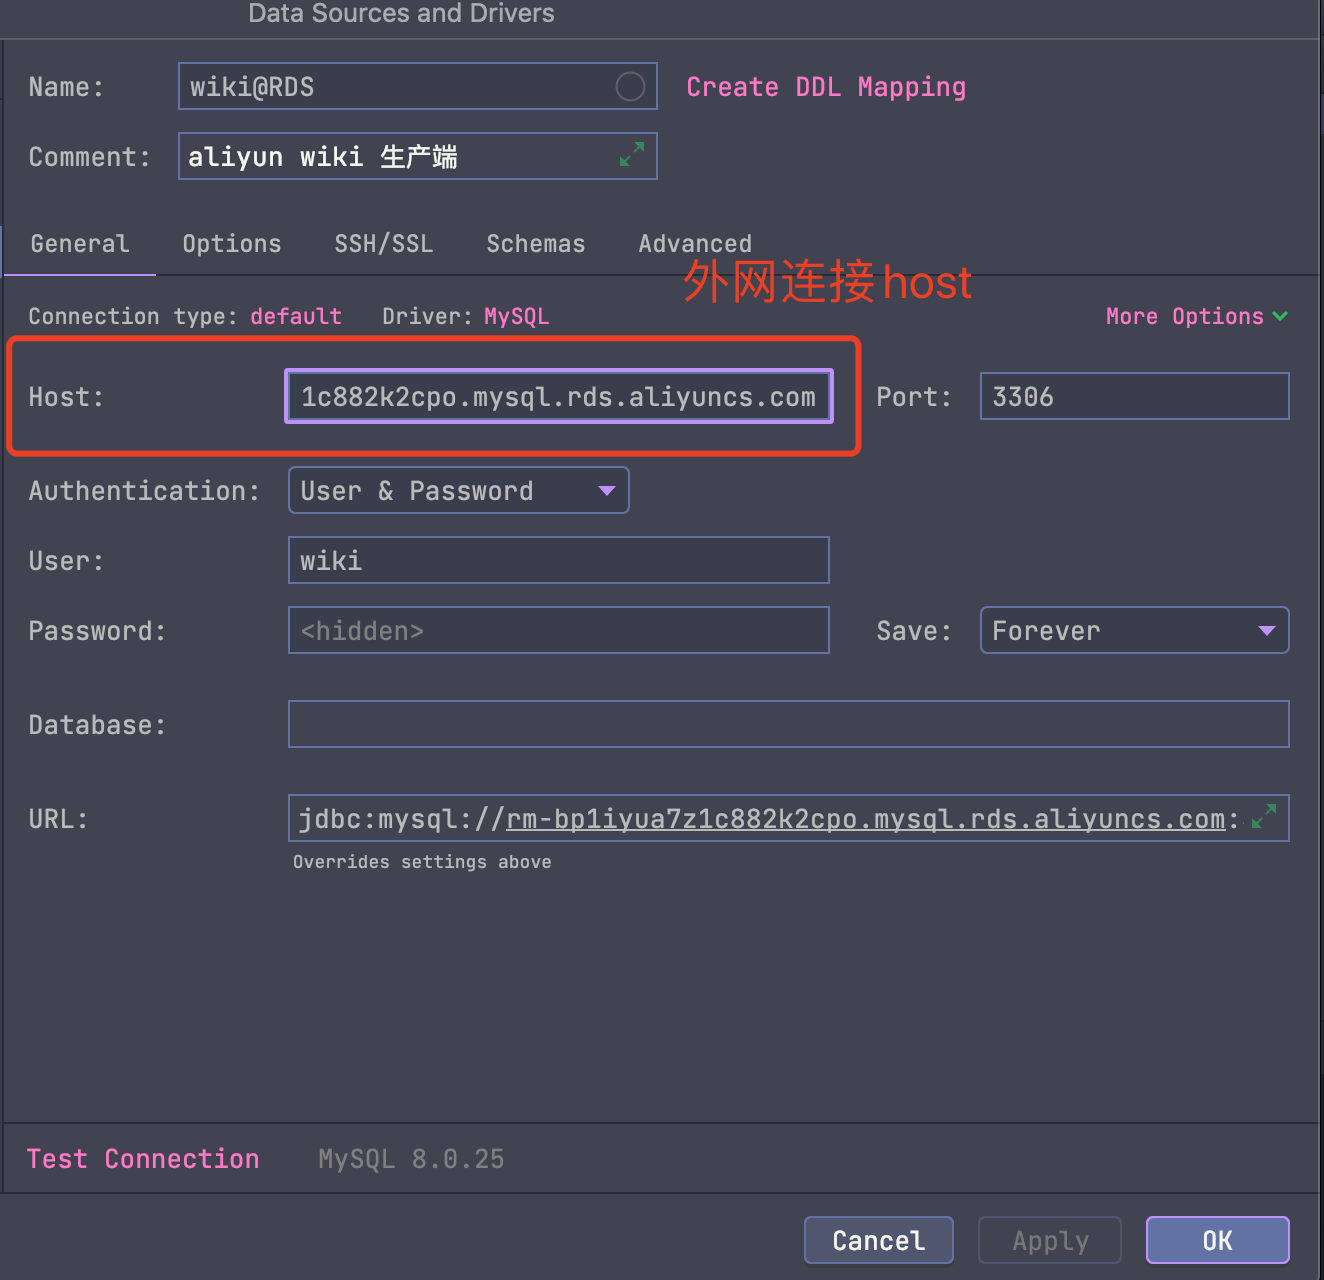Focus the Port input field
1324x1280 pixels.
pyautogui.click(x=1135, y=396)
